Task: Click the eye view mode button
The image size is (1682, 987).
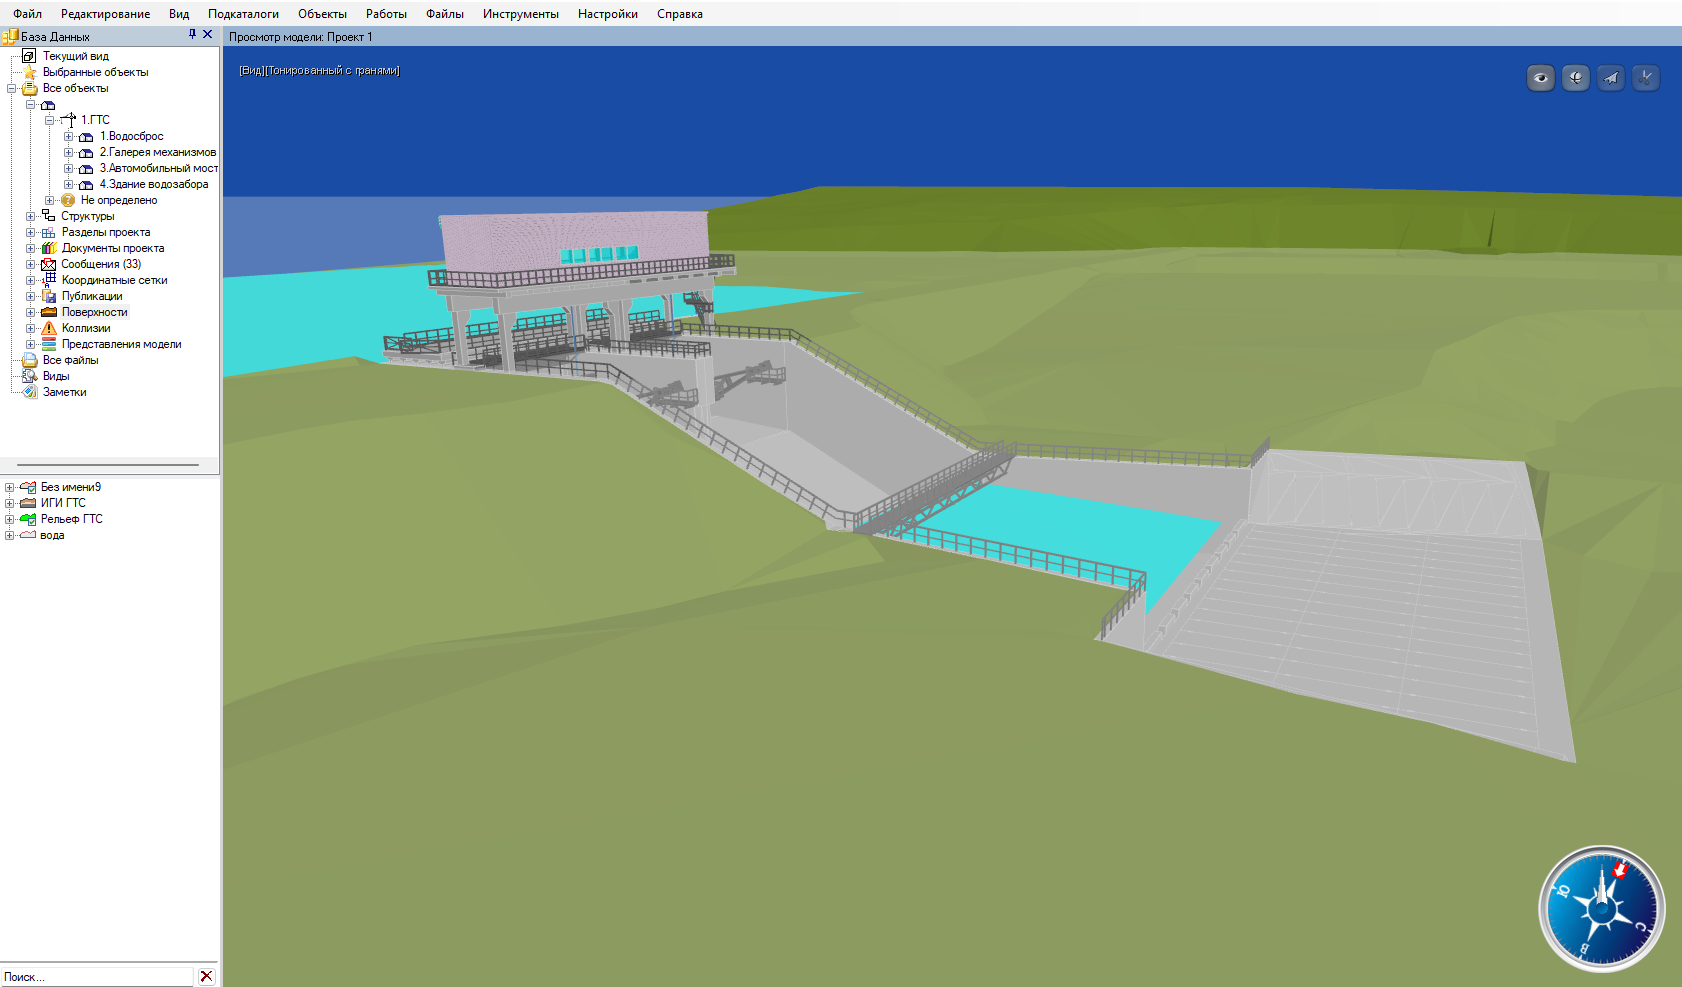Action: 1540,78
